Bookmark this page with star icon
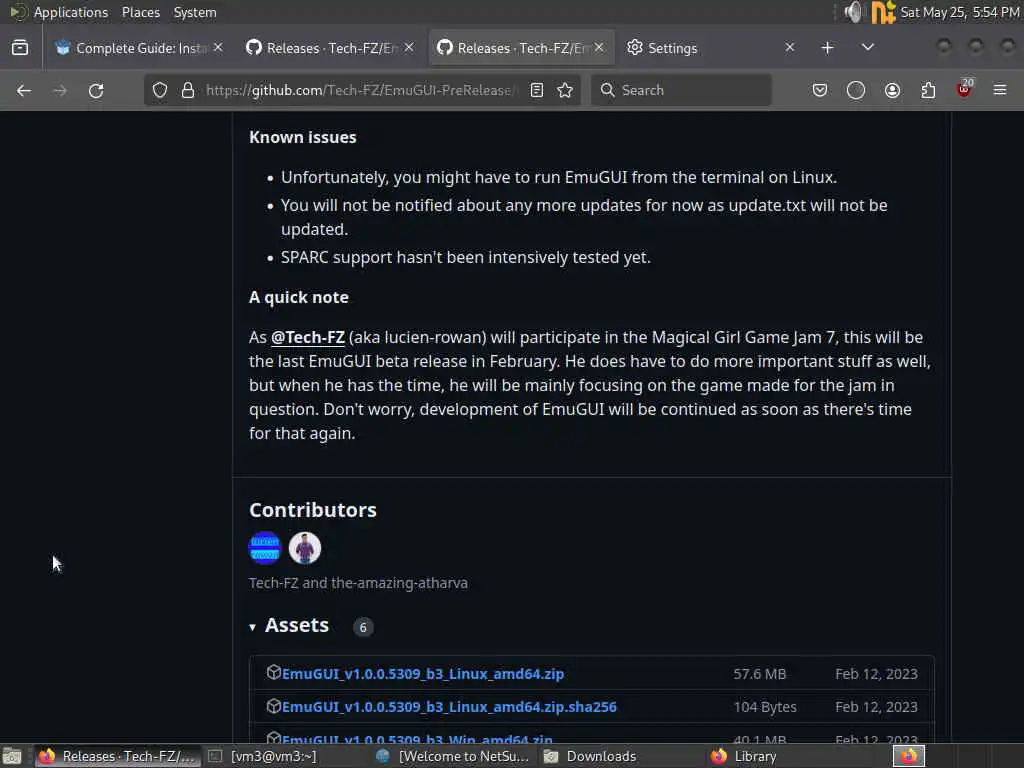 tap(565, 90)
